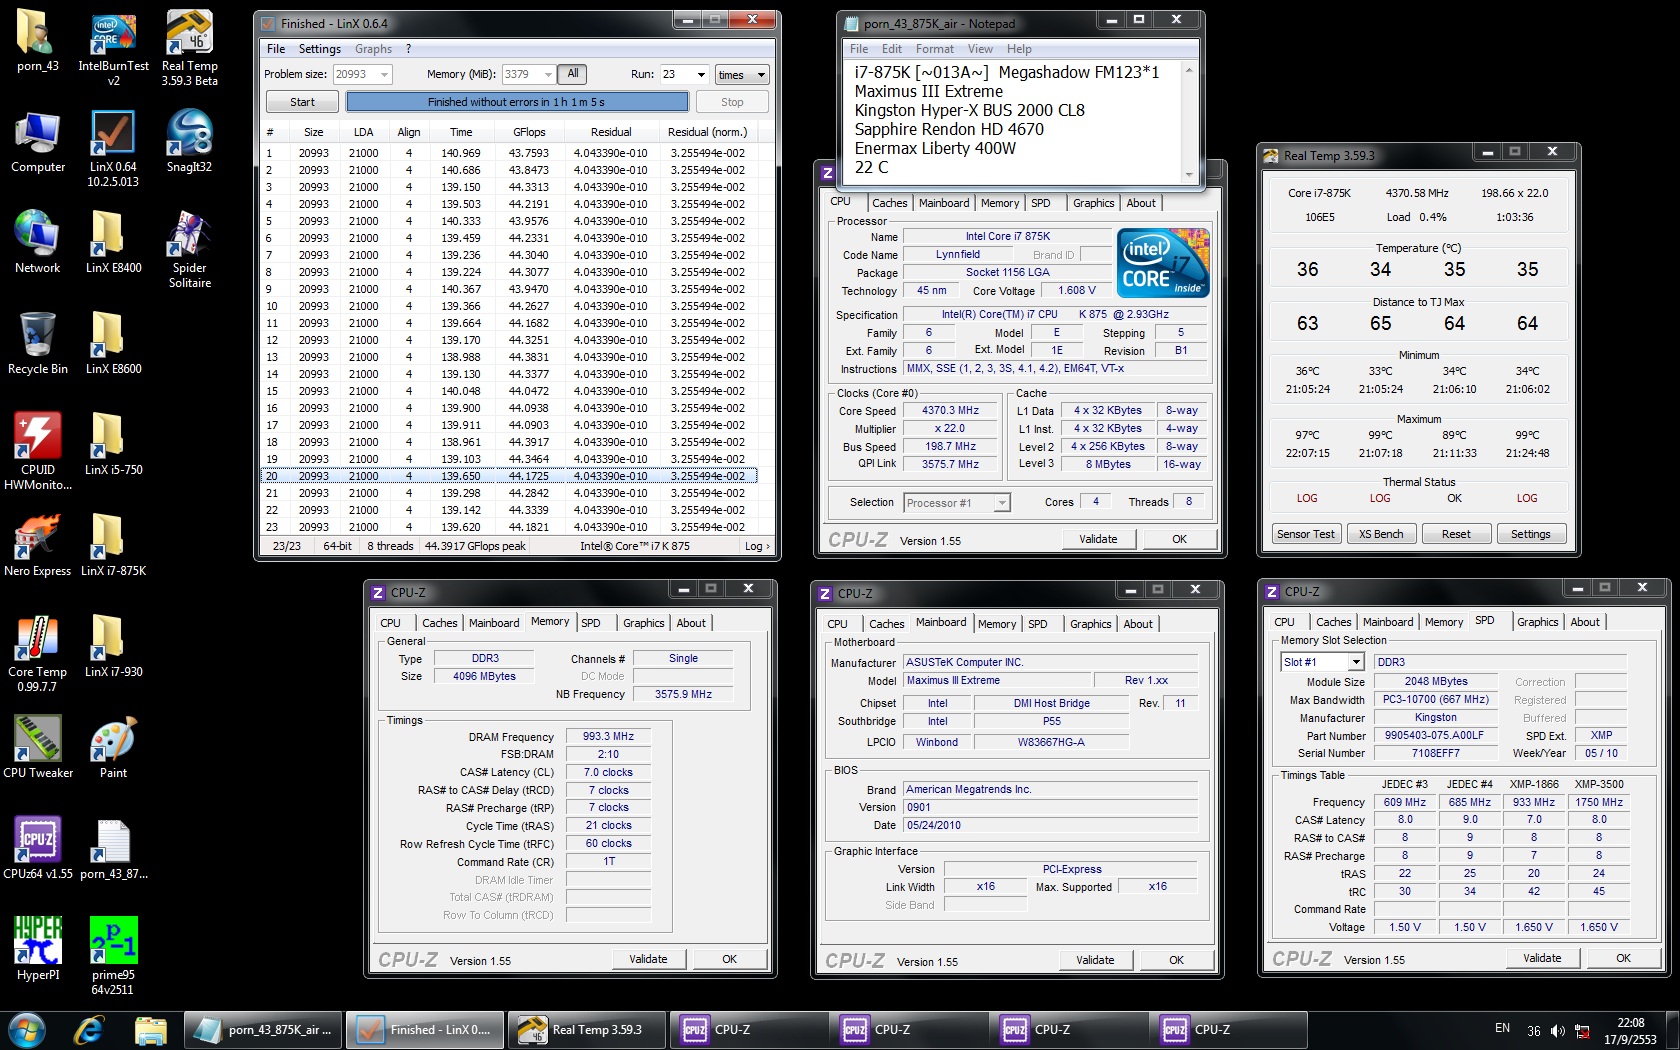Expand the Memory (MiB) dropdown in LinX

pyautogui.click(x=548, y=75)
